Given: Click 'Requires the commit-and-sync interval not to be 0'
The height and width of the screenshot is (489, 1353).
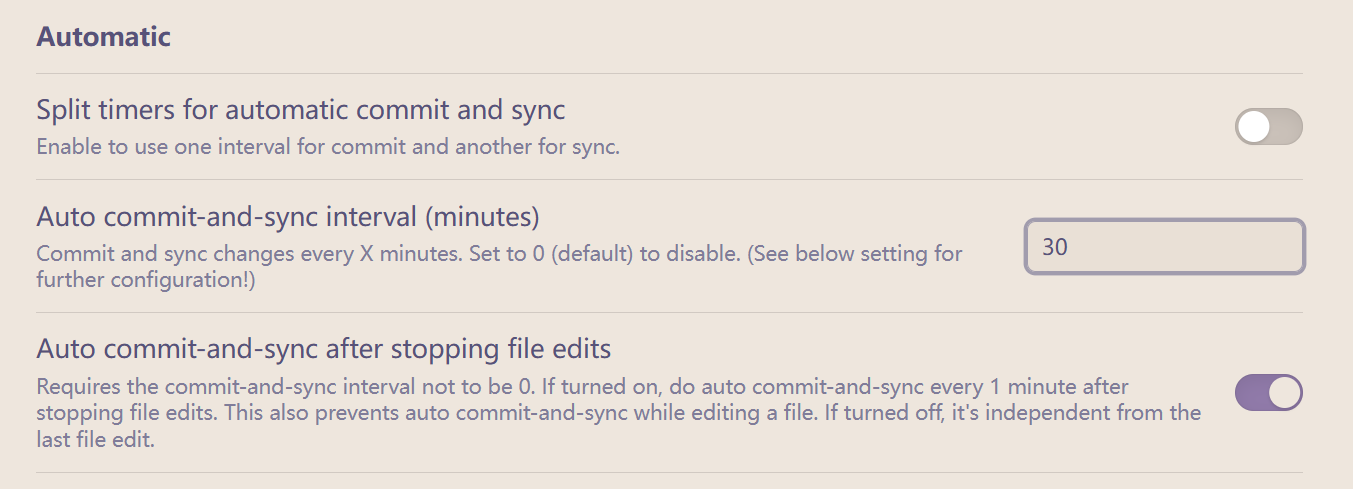Looking at the screenshot, I should pos(281,386).
